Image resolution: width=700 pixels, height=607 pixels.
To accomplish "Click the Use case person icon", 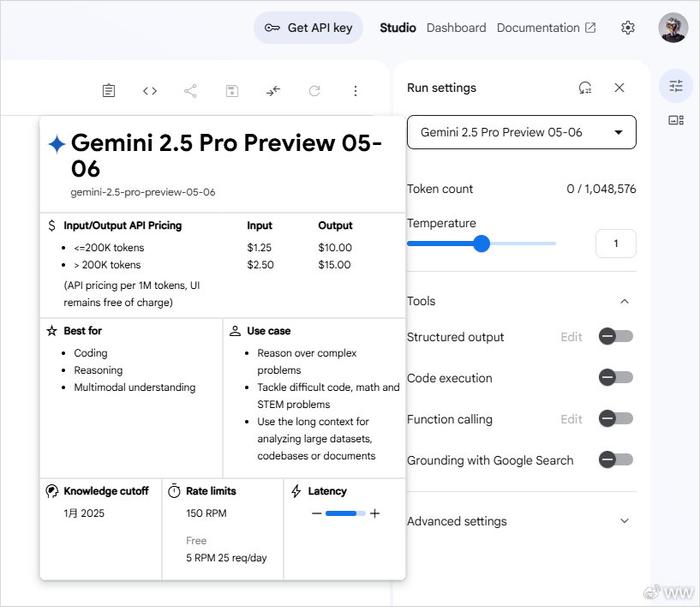I will pos(235,331).
